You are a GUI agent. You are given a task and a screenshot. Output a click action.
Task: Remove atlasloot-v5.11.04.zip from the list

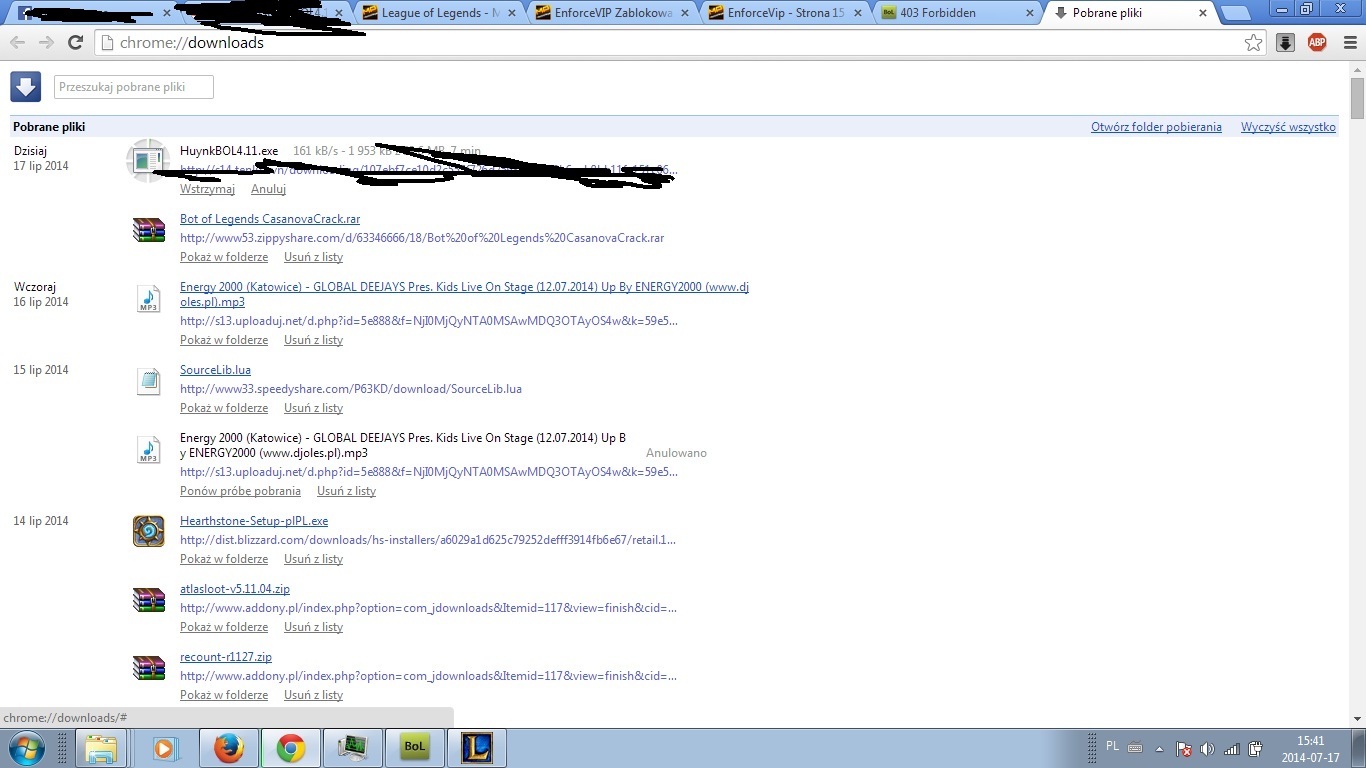tap(313, 627)
